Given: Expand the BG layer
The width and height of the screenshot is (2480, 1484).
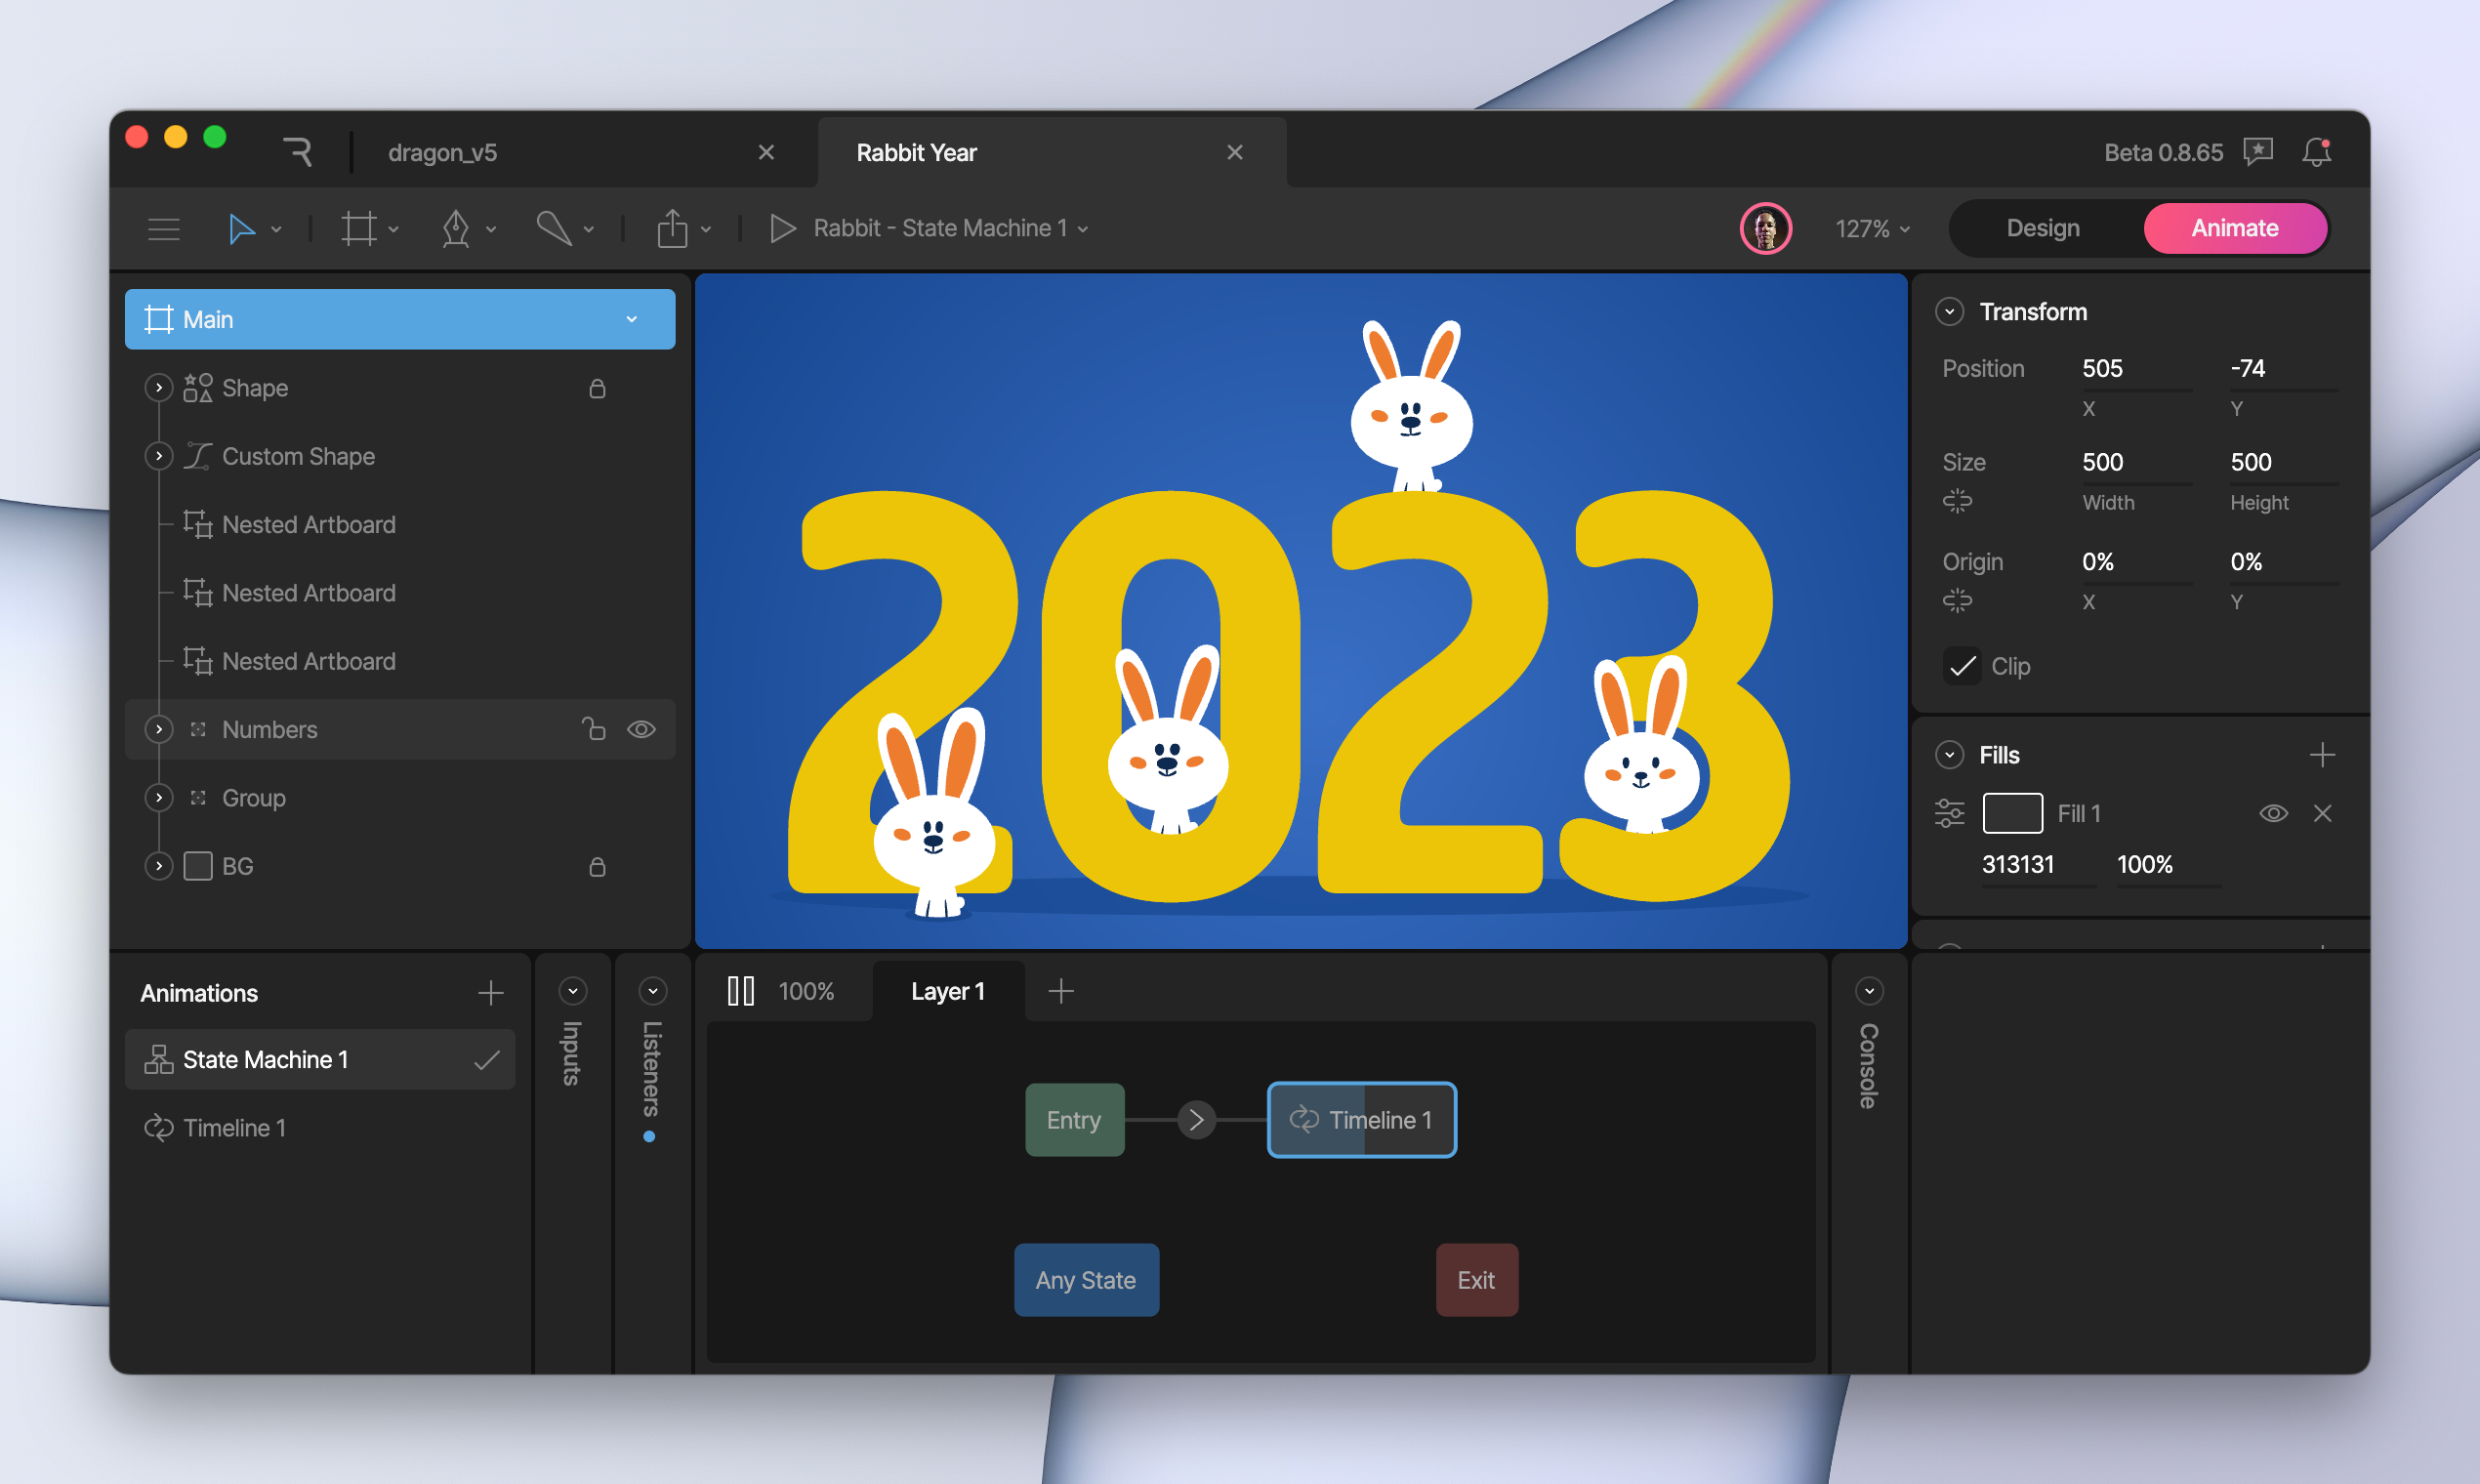Looking at the screenshot, I should [x=158, y=866].
